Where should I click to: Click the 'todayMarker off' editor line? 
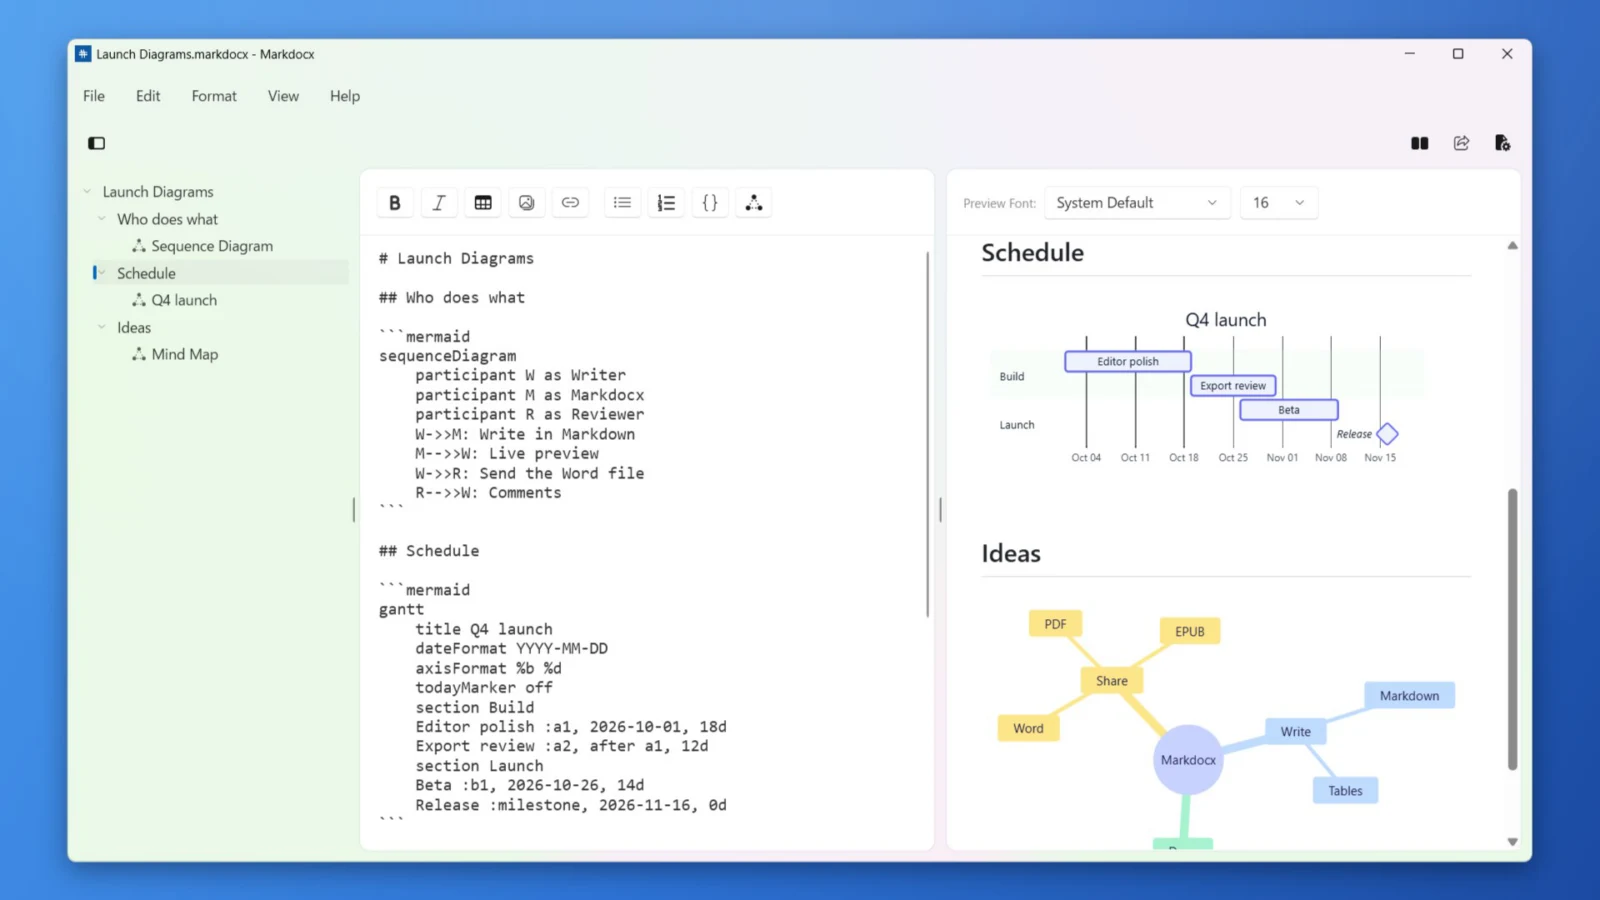click(x=484, y=688)
